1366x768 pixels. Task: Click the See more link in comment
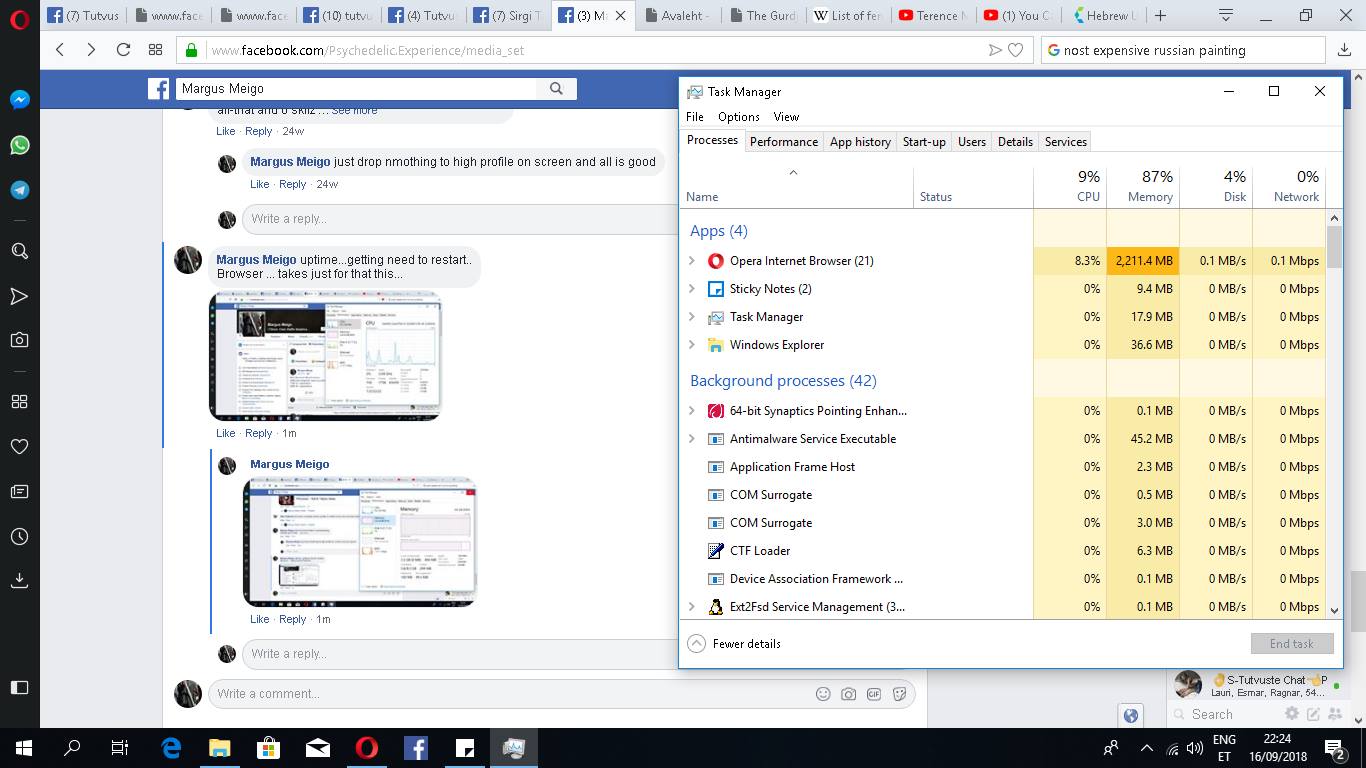pos(354,111)
